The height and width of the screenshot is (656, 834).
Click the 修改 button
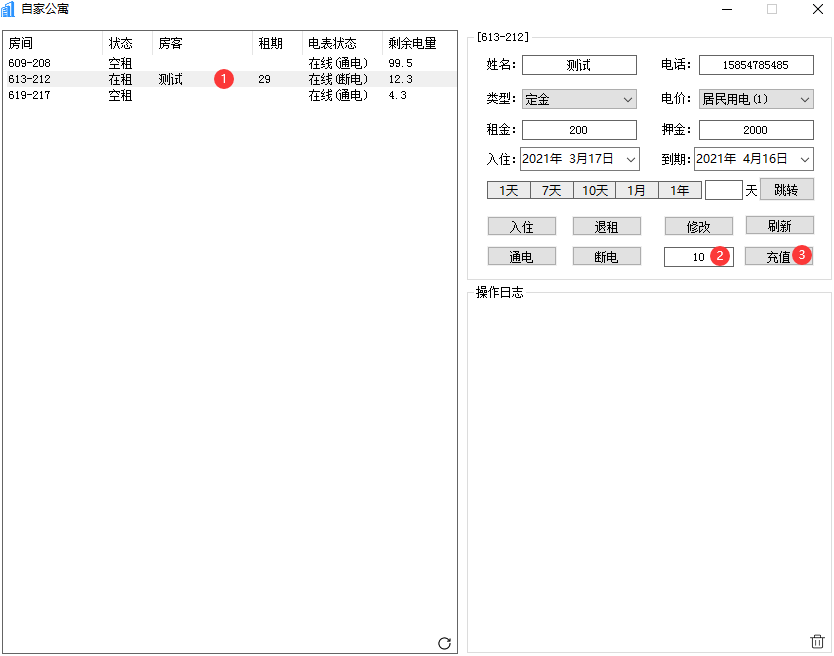tap(698, 226)
